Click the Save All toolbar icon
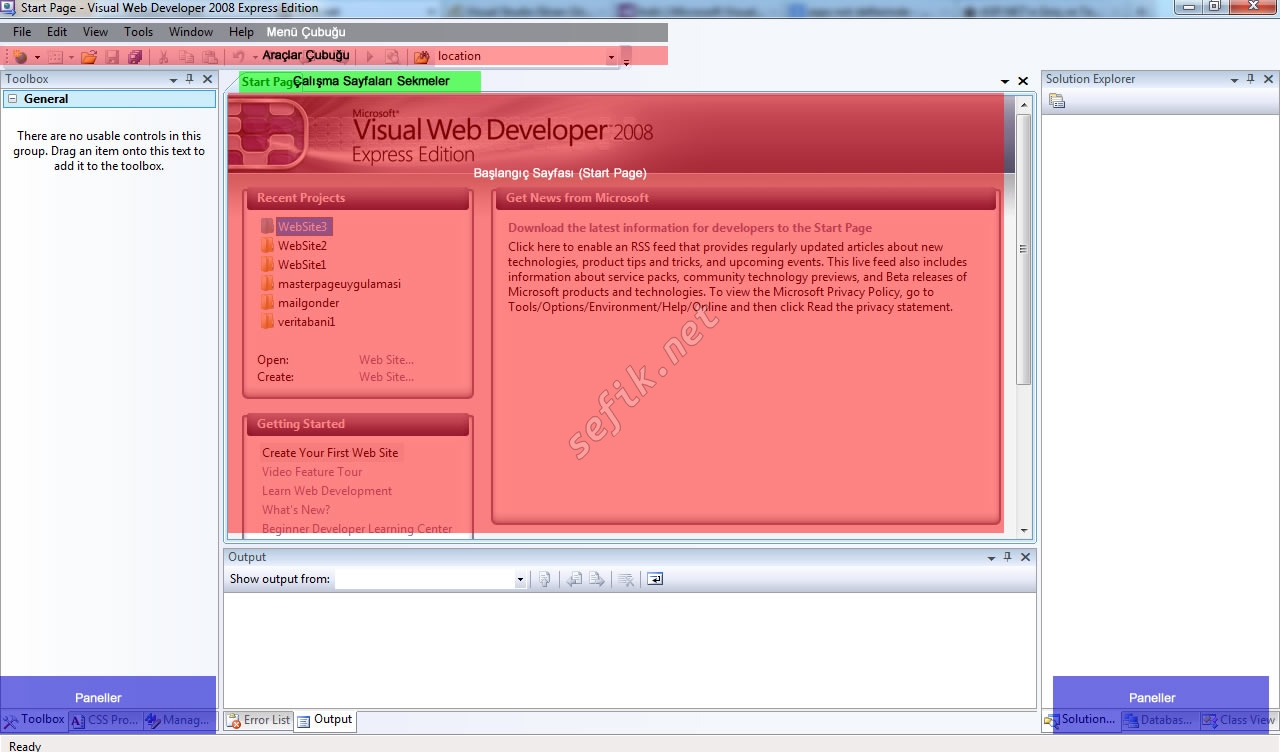1280x752 pixels. (x=135, y=57)
